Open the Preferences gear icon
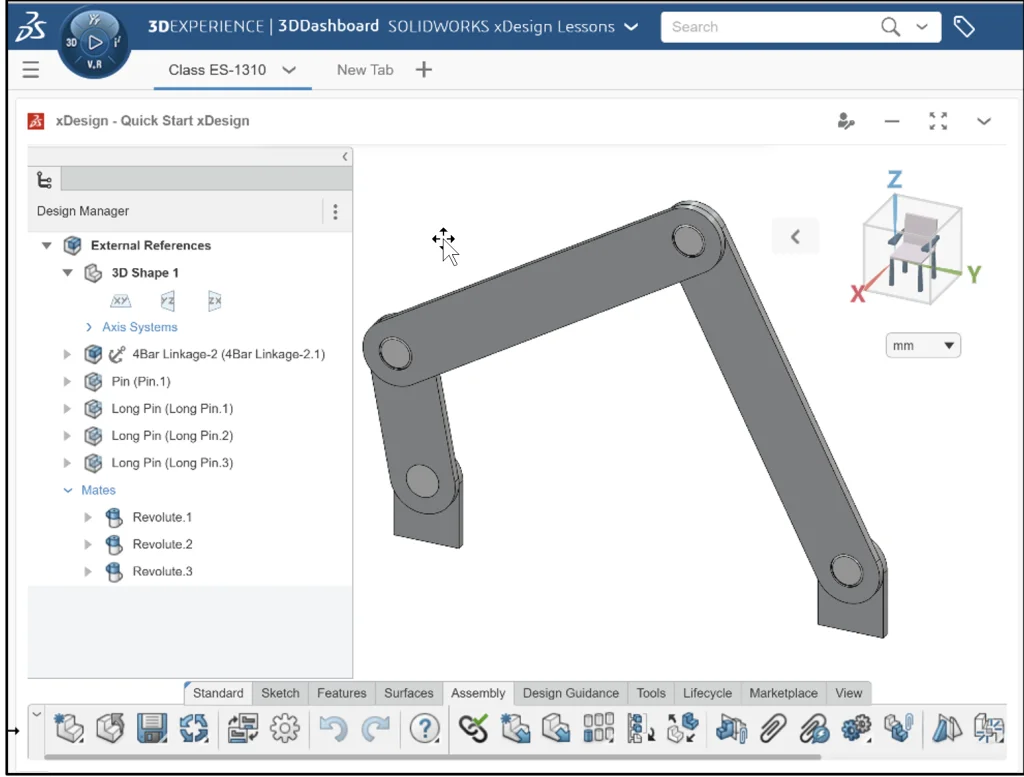Viewport: 1024px width, 777px height. (286, 729)
